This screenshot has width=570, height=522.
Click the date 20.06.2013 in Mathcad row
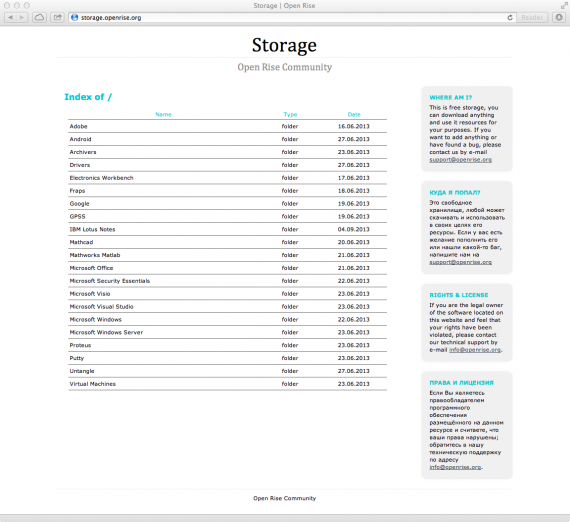pos(353,242)
